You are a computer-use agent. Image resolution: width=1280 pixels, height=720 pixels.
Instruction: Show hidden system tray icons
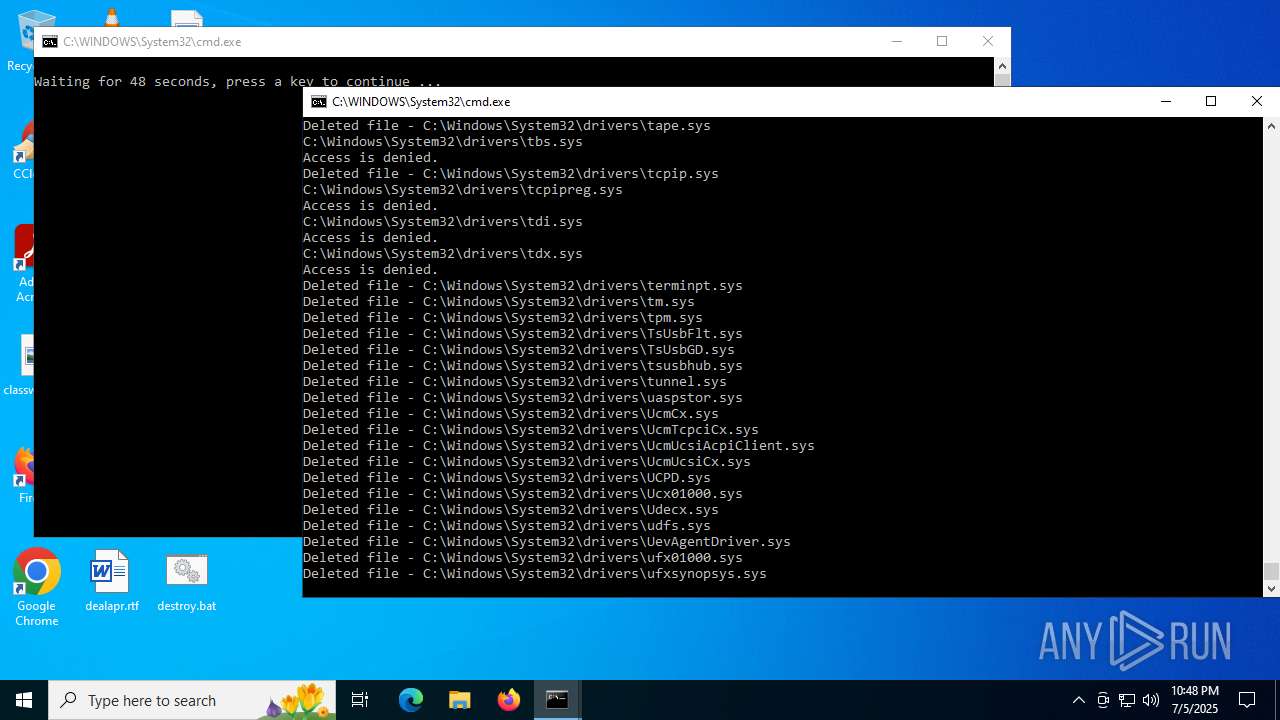(1078, 700)
